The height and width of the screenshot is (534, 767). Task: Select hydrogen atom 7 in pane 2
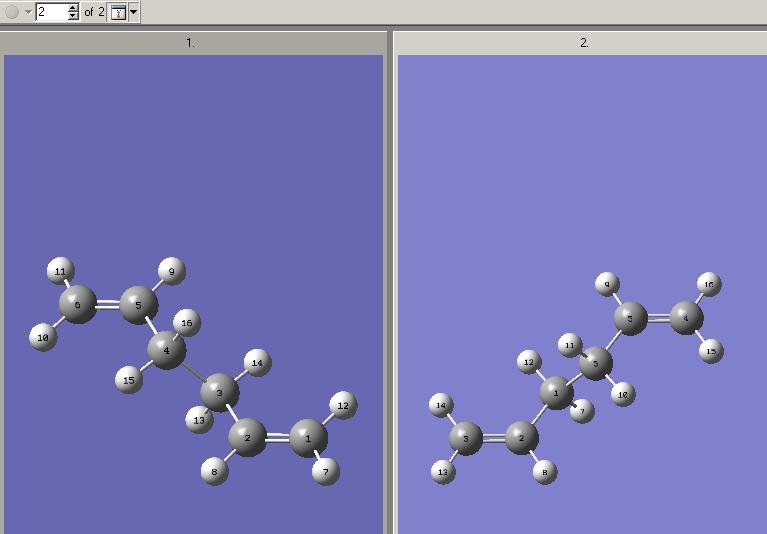coord(583,412)
